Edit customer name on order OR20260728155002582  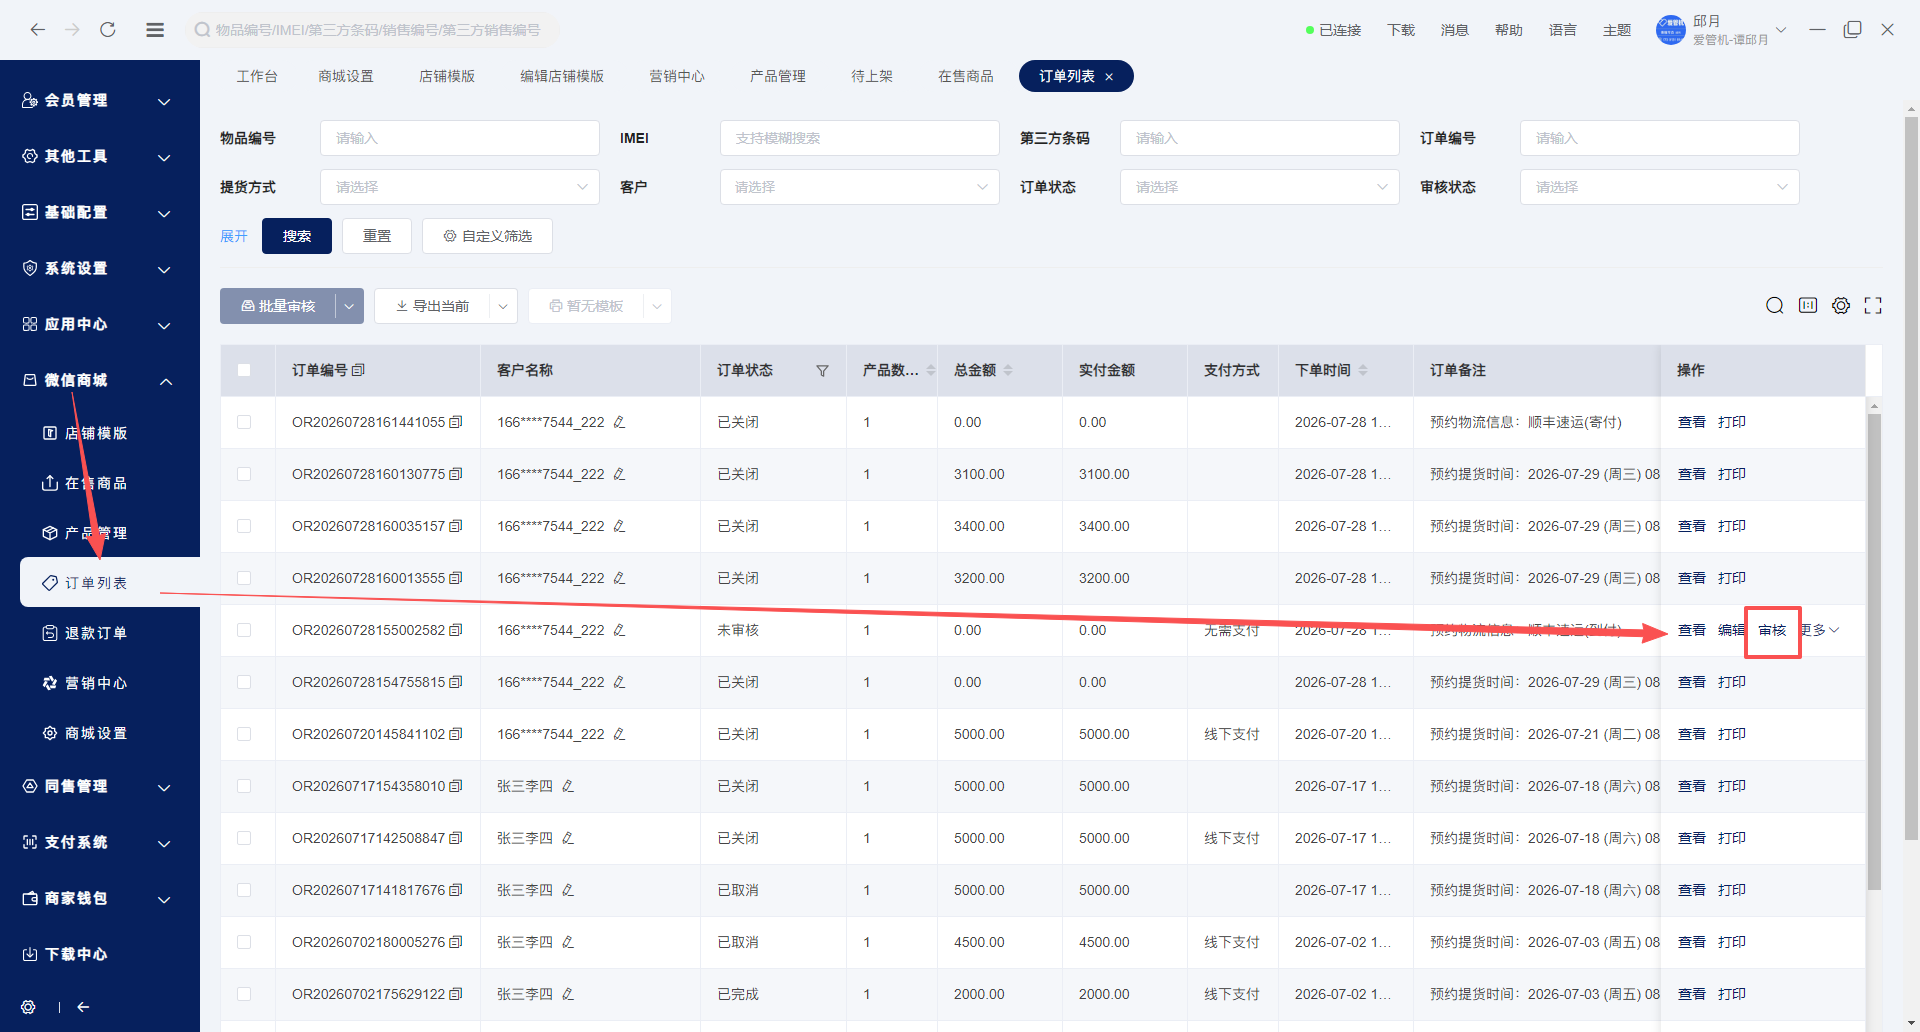619,630
